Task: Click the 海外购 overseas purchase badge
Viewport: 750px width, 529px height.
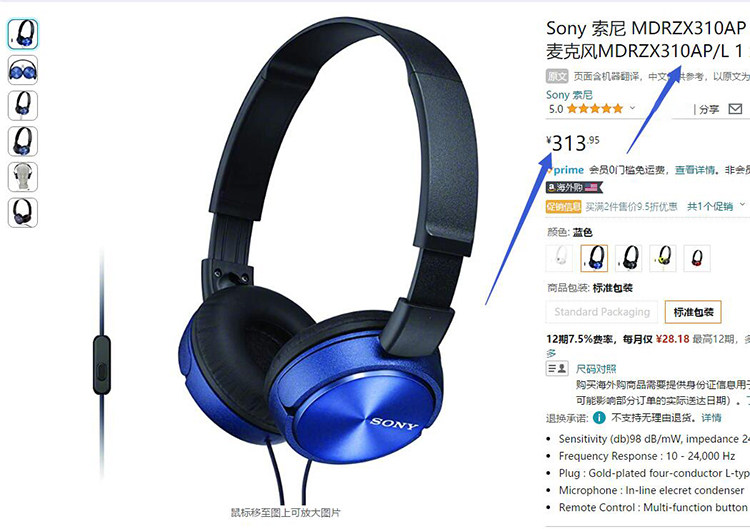Action: coord(574,187)
